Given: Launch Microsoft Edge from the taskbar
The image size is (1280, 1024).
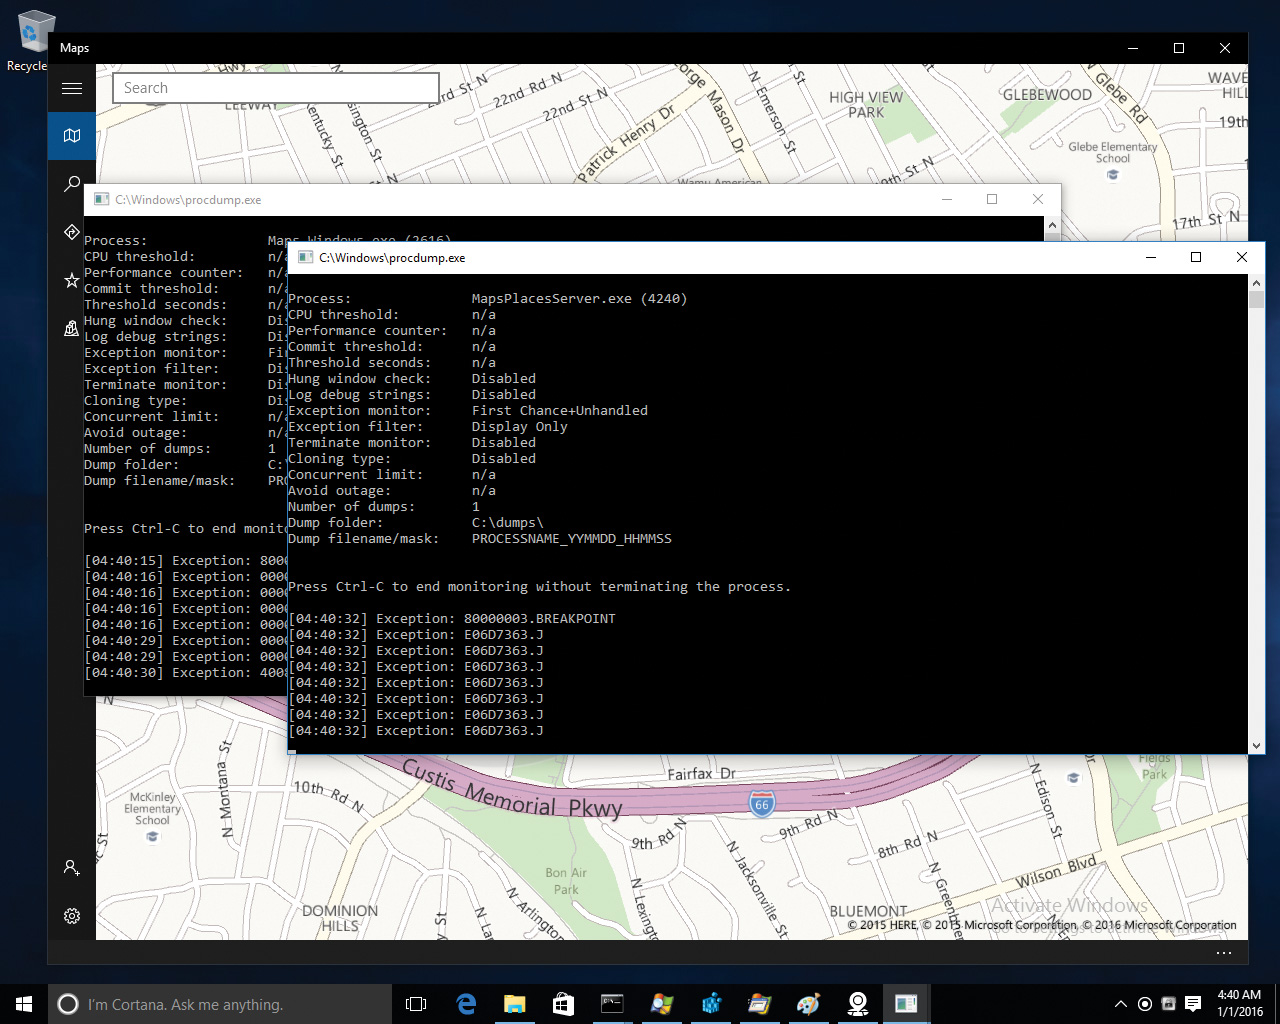Looking at the screenshot, I should (x=466, y=1004).
